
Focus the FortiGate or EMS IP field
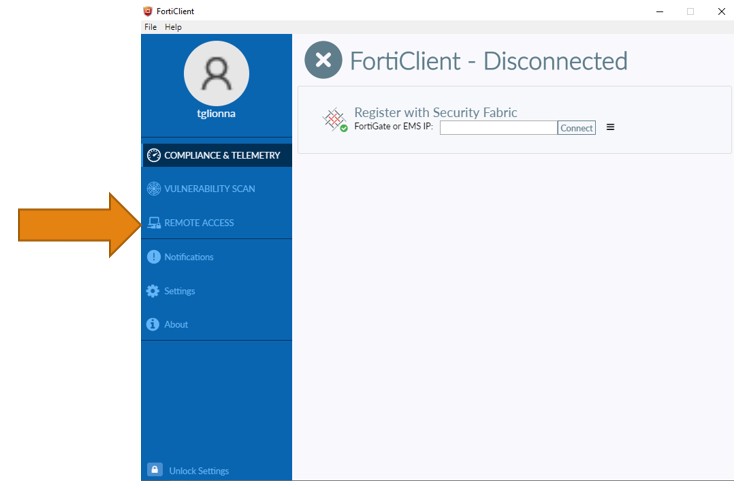tap(498, 127)
